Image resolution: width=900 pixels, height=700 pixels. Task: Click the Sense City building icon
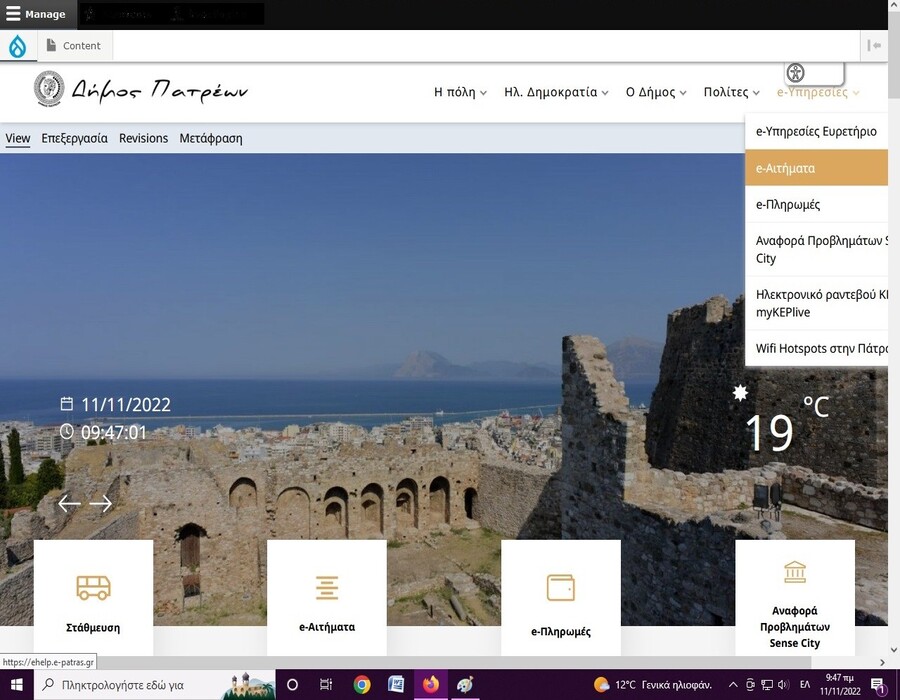coord(795,572)
